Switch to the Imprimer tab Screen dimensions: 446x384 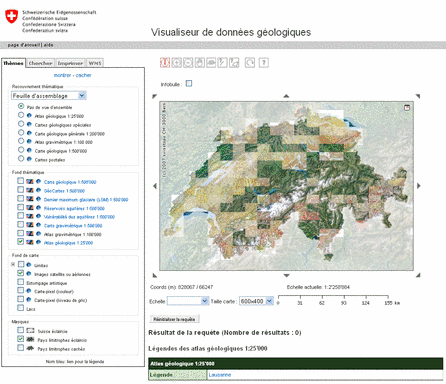tap(70, 63)
